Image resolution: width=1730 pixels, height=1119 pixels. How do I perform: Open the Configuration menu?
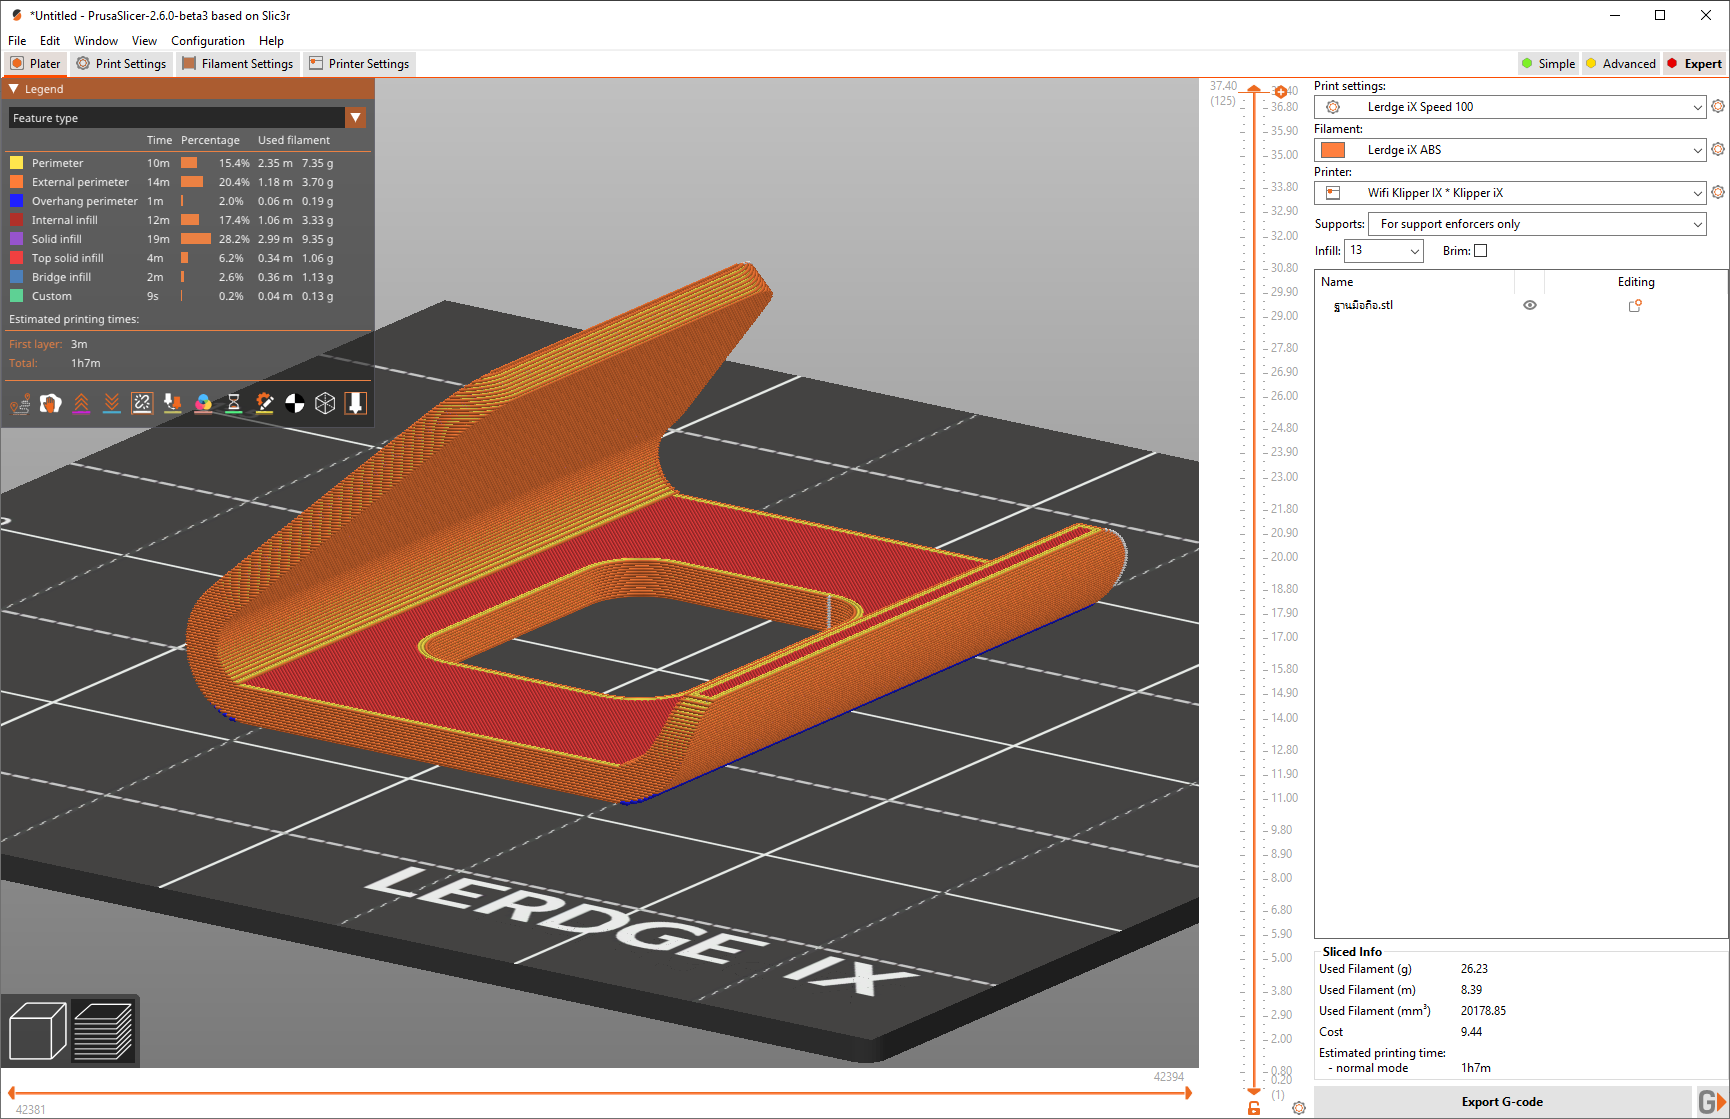(208, 41)
